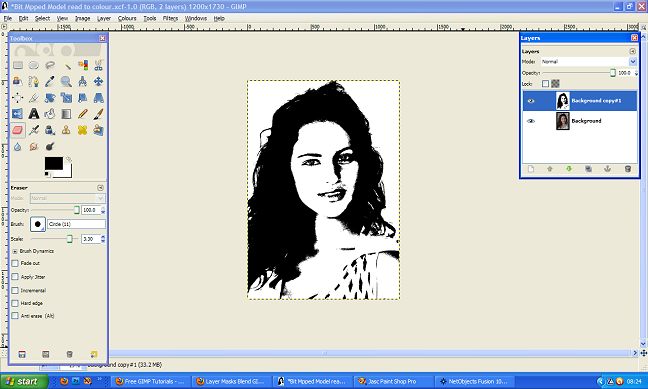Select the Measure compass tool
This screenshot has height=389, width=648.
(x=82, y=81)
